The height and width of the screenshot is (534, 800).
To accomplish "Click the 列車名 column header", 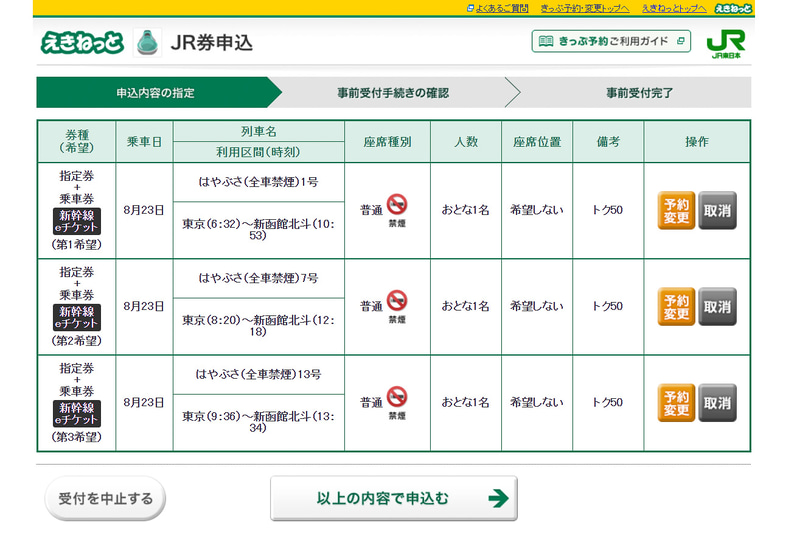I will click(x=259, y=132).
